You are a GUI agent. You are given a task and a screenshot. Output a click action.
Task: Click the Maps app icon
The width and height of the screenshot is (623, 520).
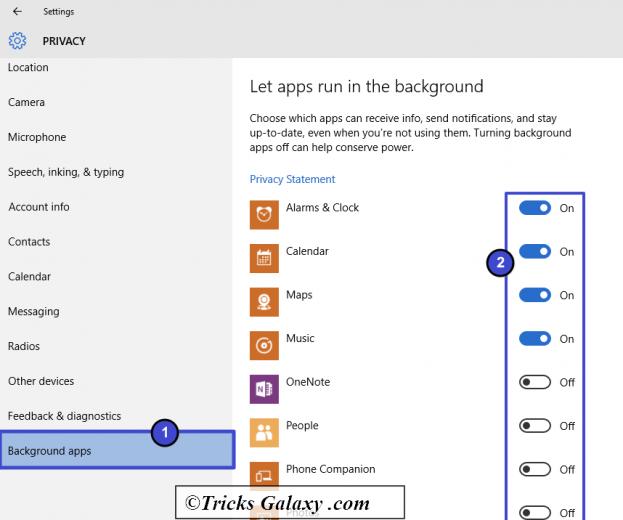coord(264,301)
